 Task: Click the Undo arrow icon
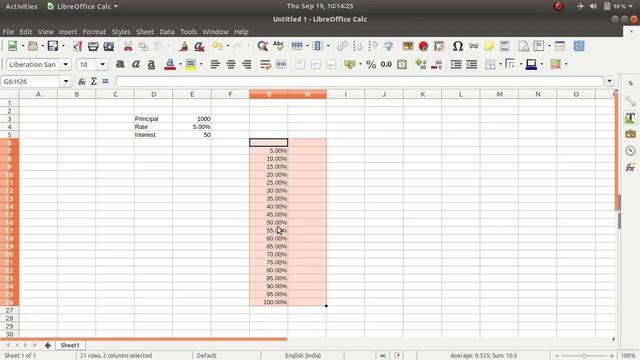(218, 46)
